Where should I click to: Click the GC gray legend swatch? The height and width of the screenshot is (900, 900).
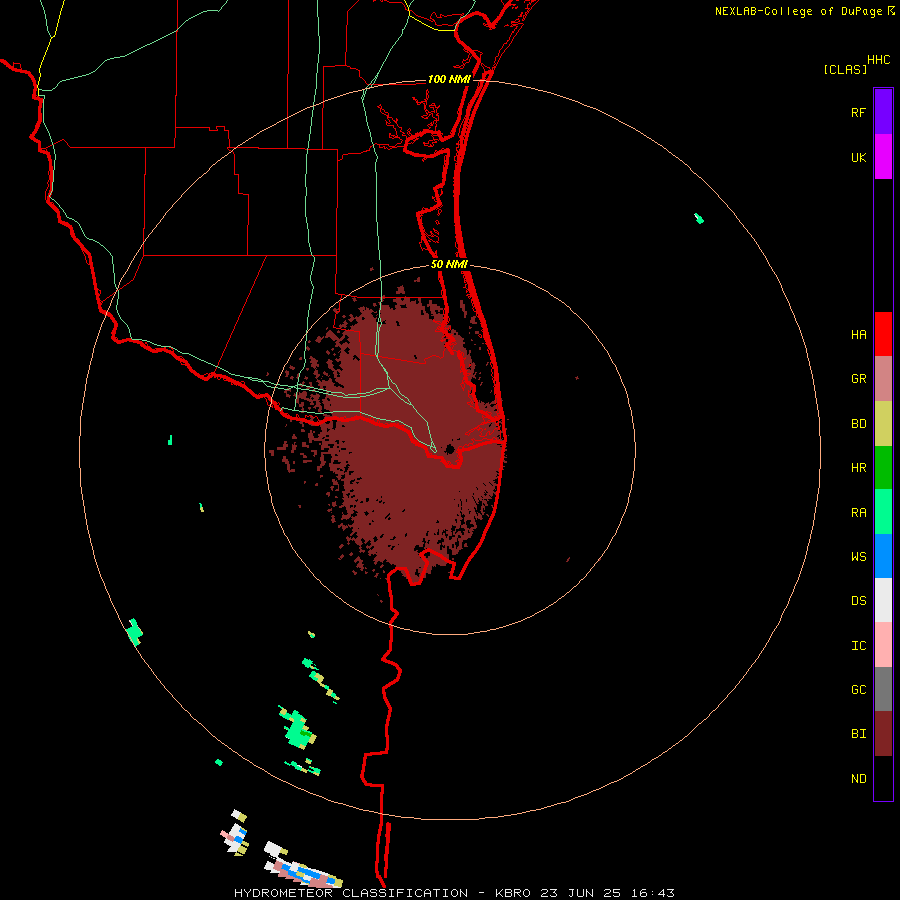click(x=883, y=689)
